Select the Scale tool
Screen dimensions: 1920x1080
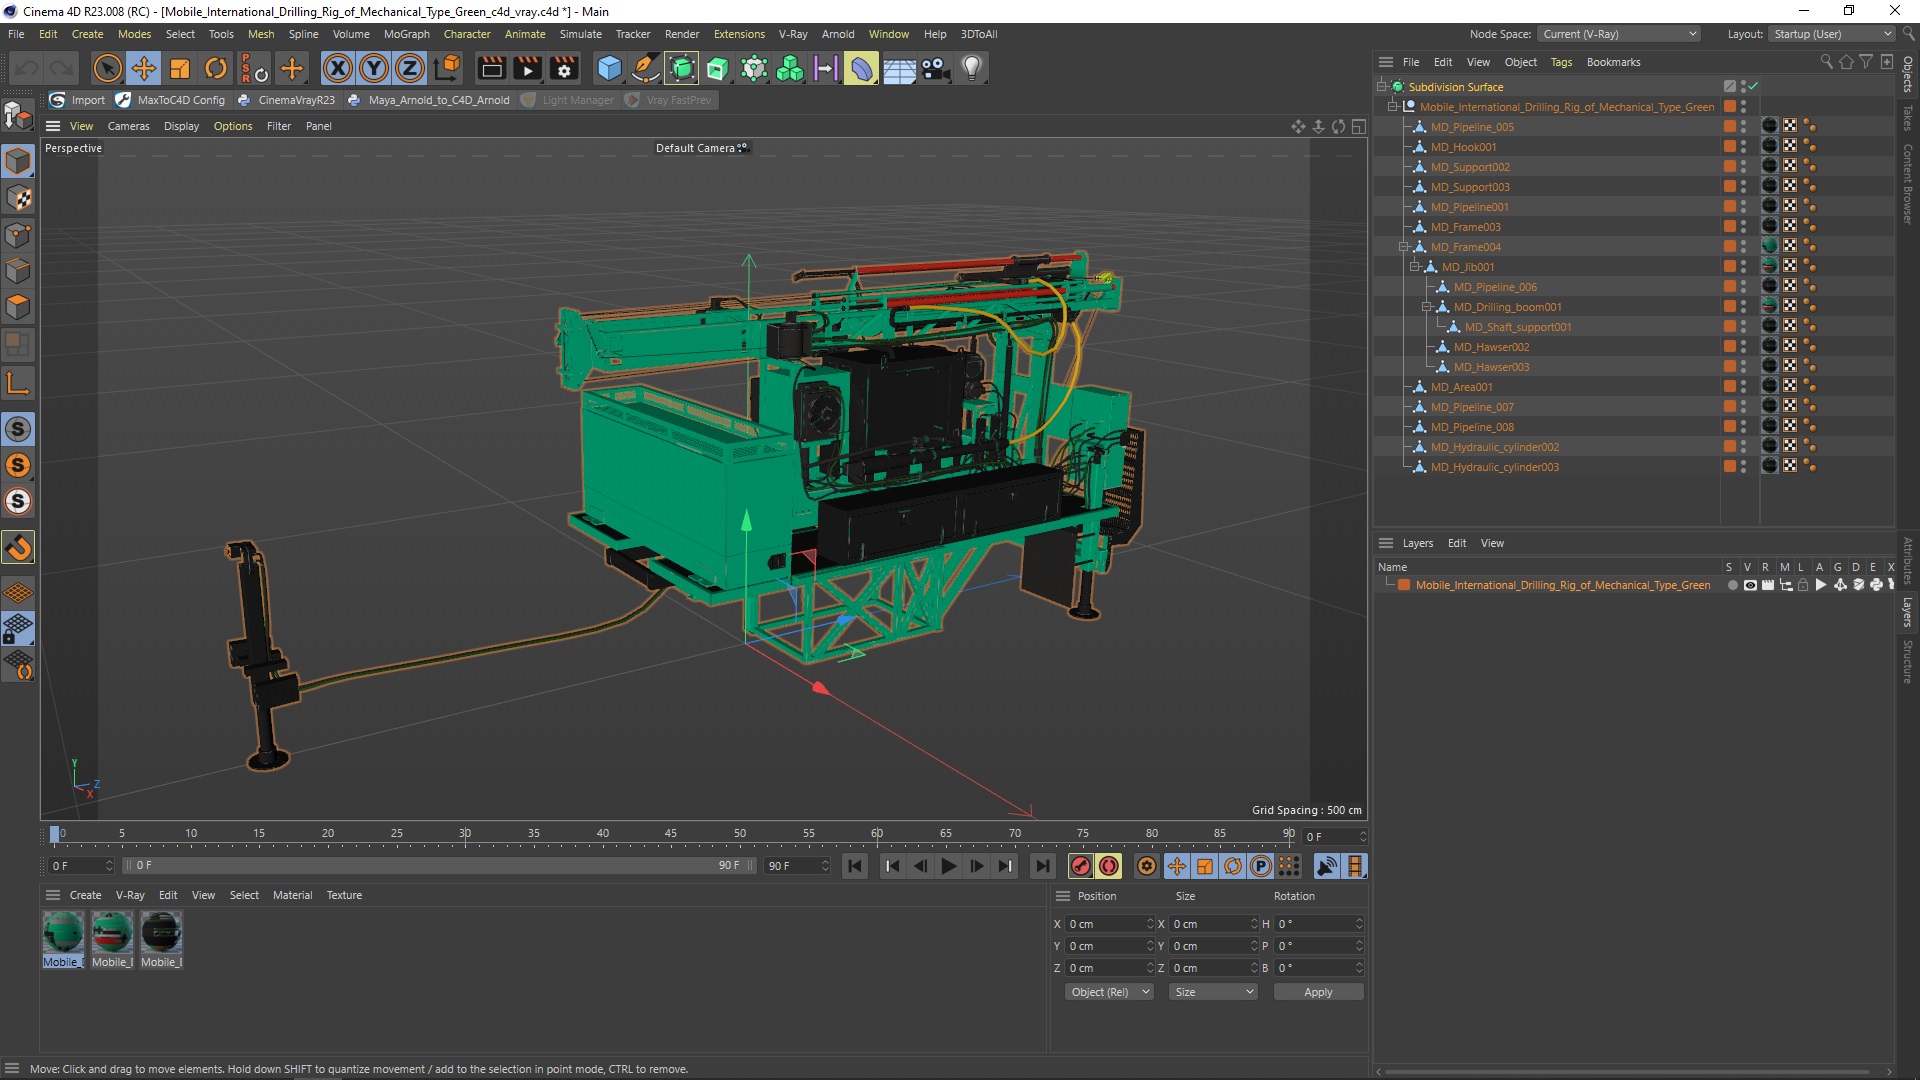point(180,68)
